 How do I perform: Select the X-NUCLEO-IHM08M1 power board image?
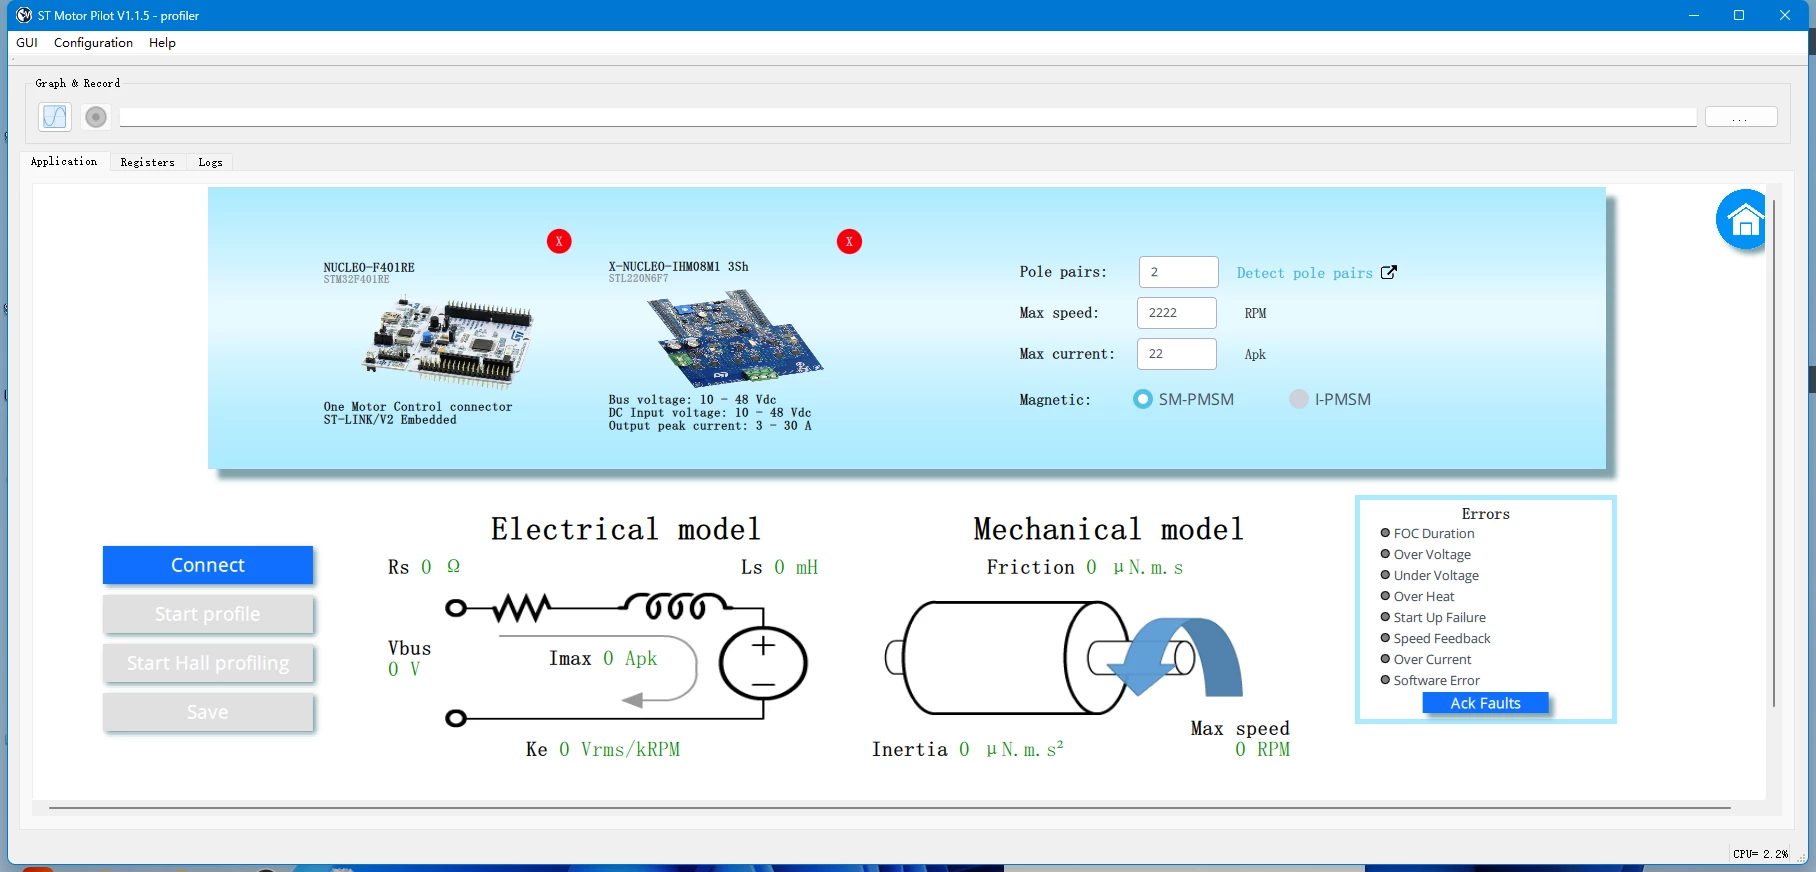[x=734, y=338]
